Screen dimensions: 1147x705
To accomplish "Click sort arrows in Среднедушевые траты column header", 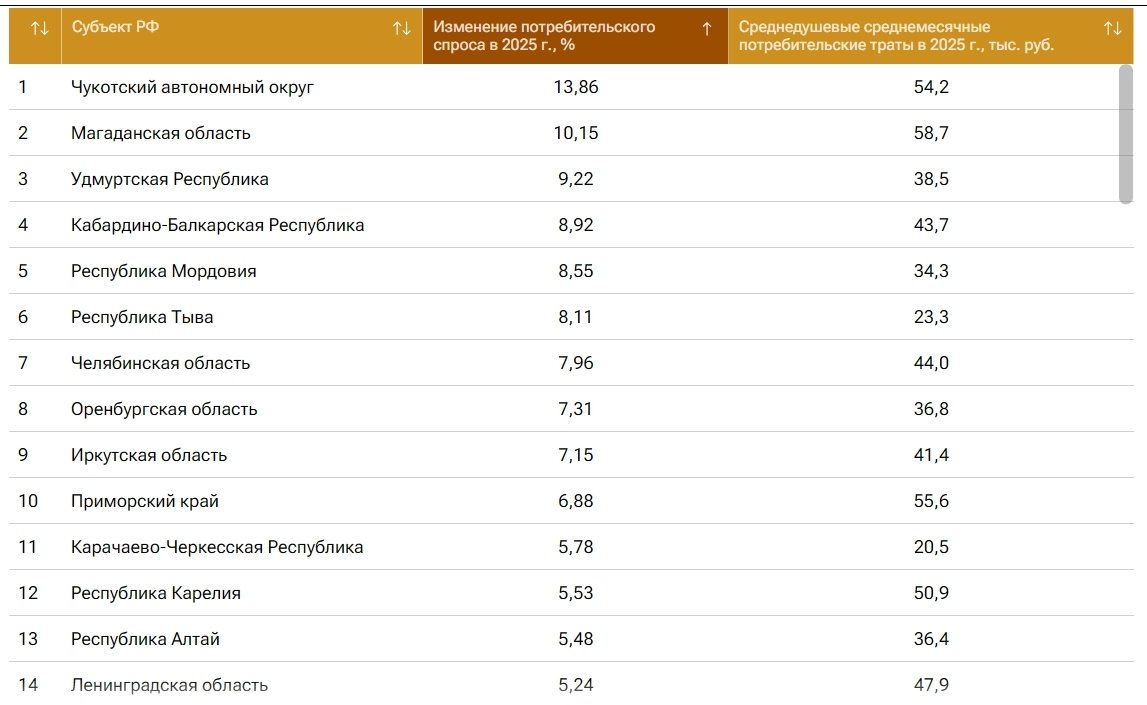I will (x=1112, y=29).
